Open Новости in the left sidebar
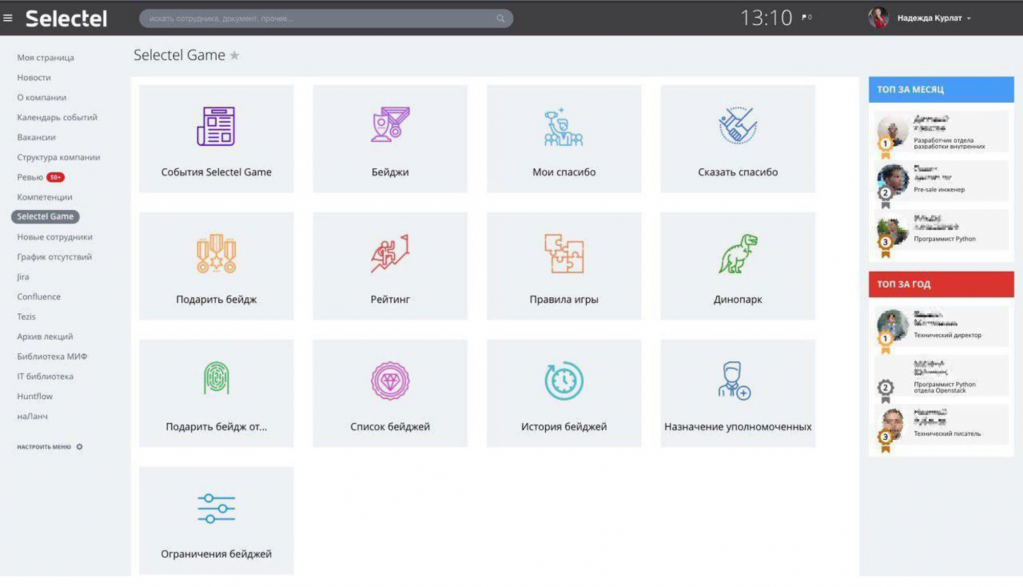The image size is (1023, 587). pos(34,77)
